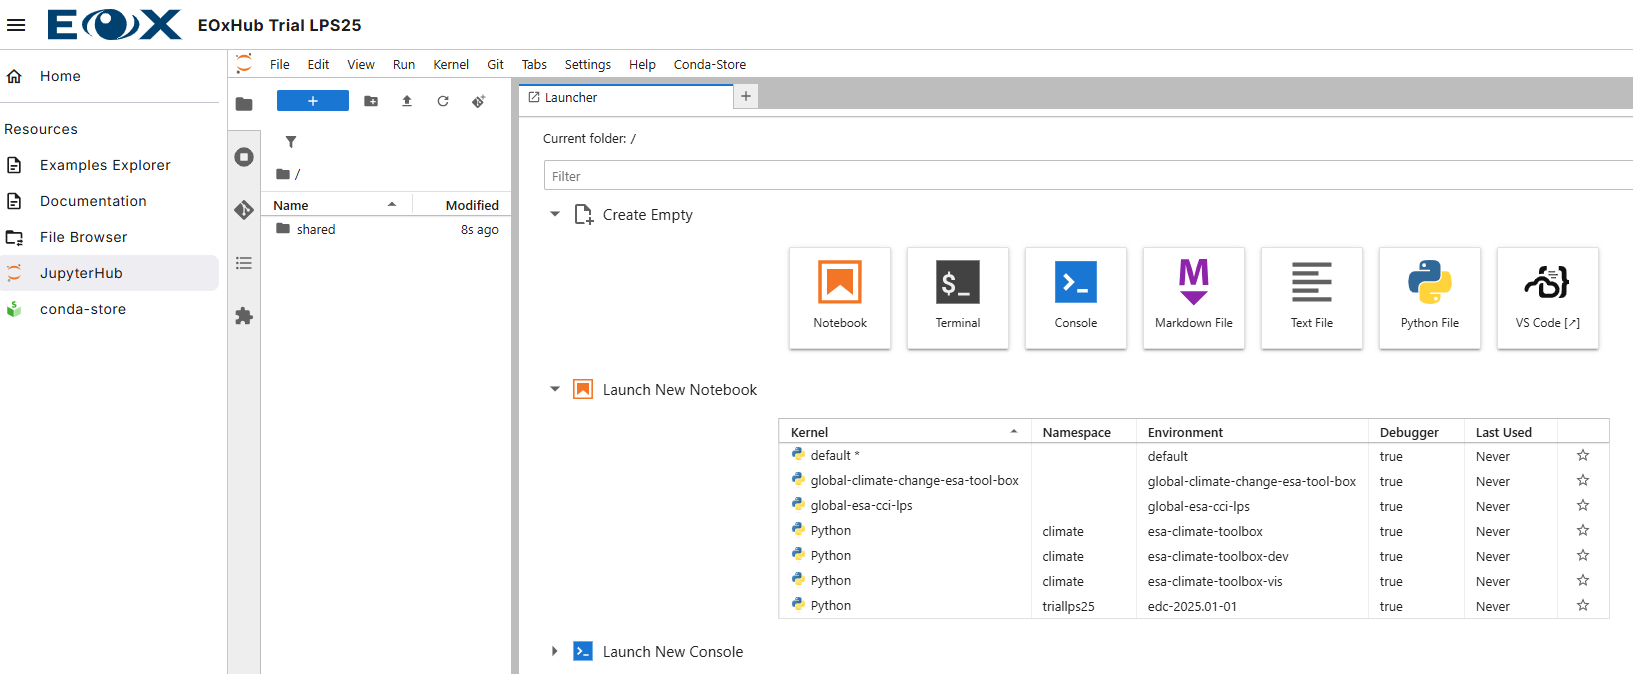Star the default kernel as favorite

click(1582, 456)
